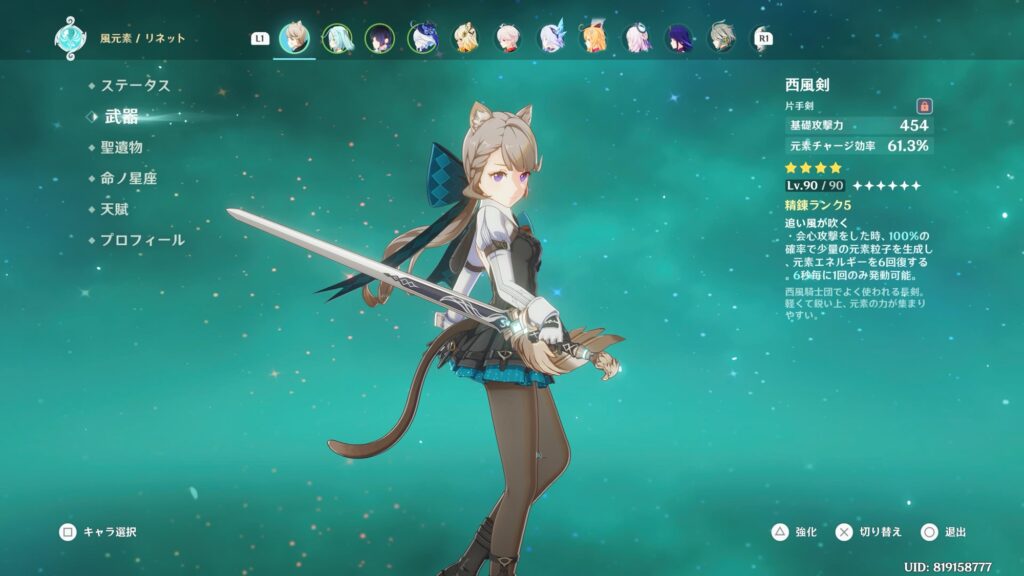Click the R1 next-character button
The height and width of the screenshot is (576, 1024).
pyautogui.click(x=763, y=39)
